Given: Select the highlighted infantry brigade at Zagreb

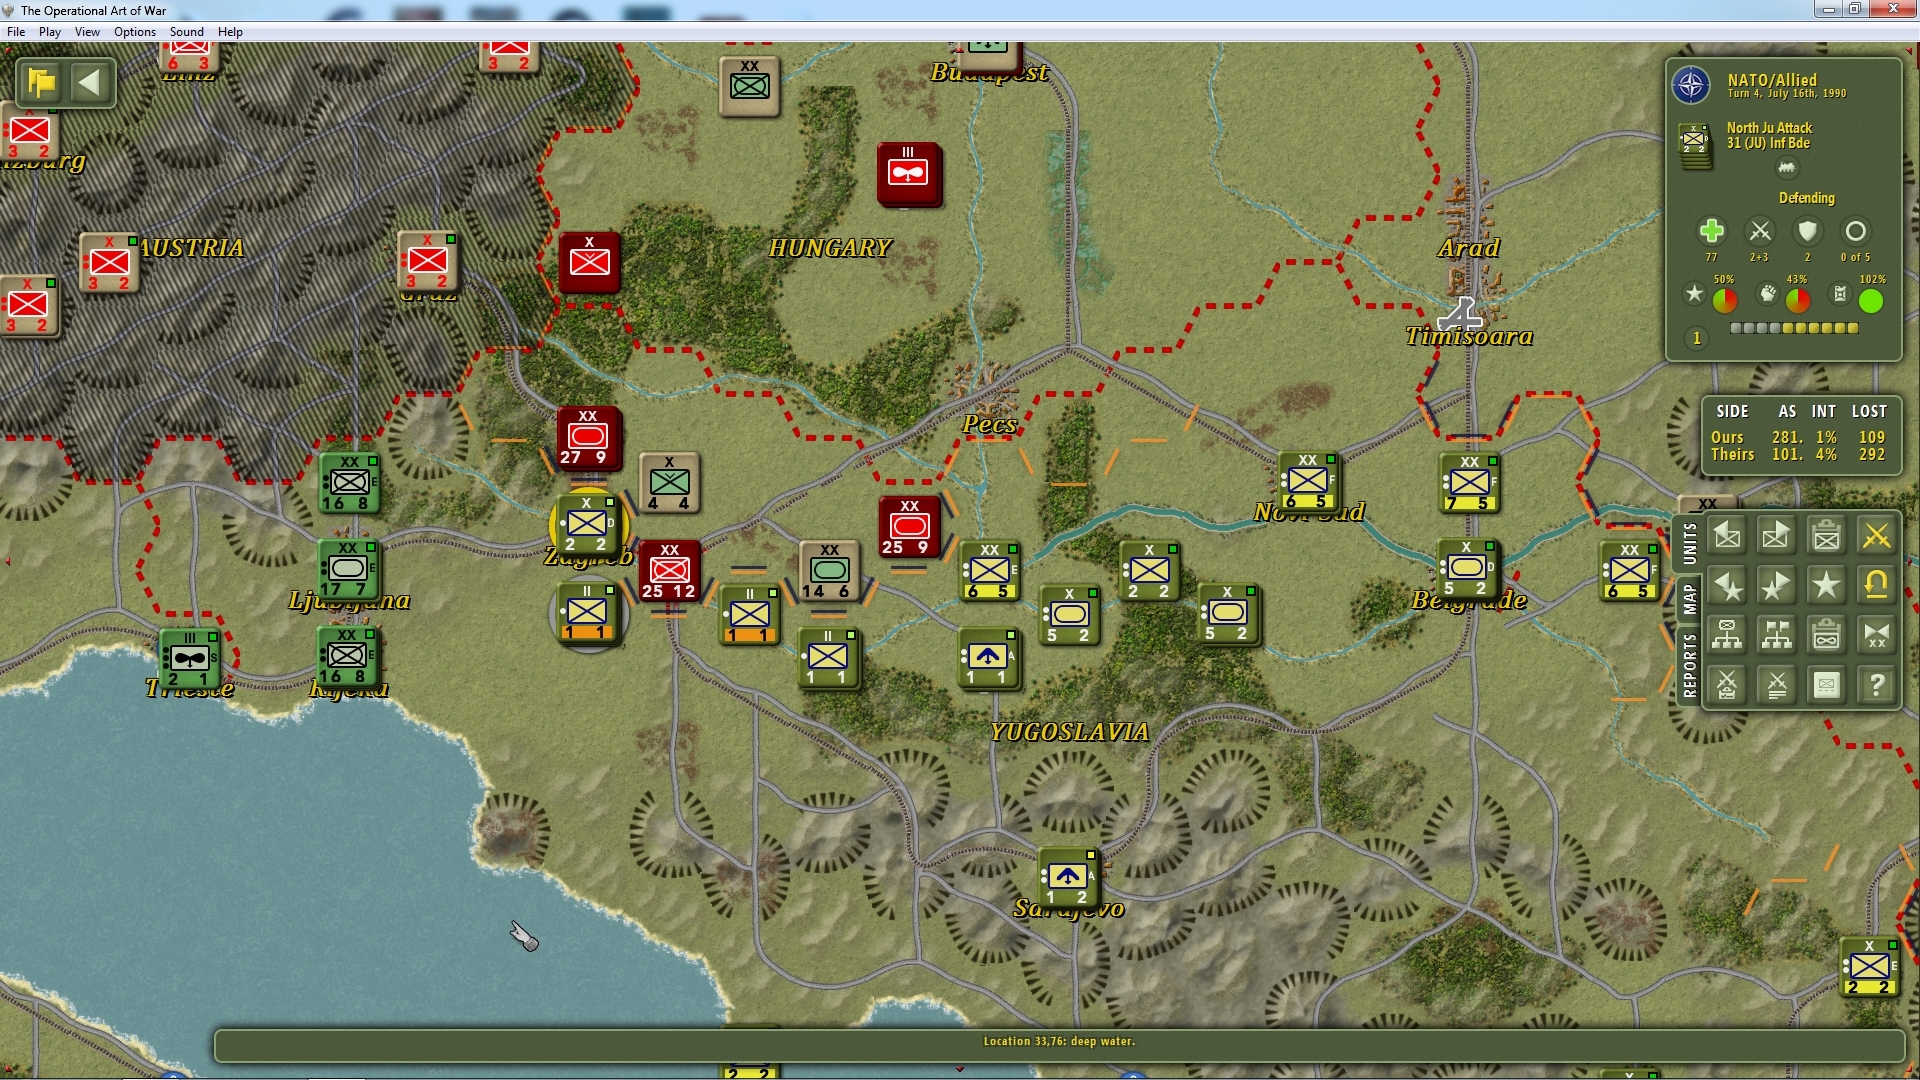Looking at the screenshot, I should tap(588, 525).
